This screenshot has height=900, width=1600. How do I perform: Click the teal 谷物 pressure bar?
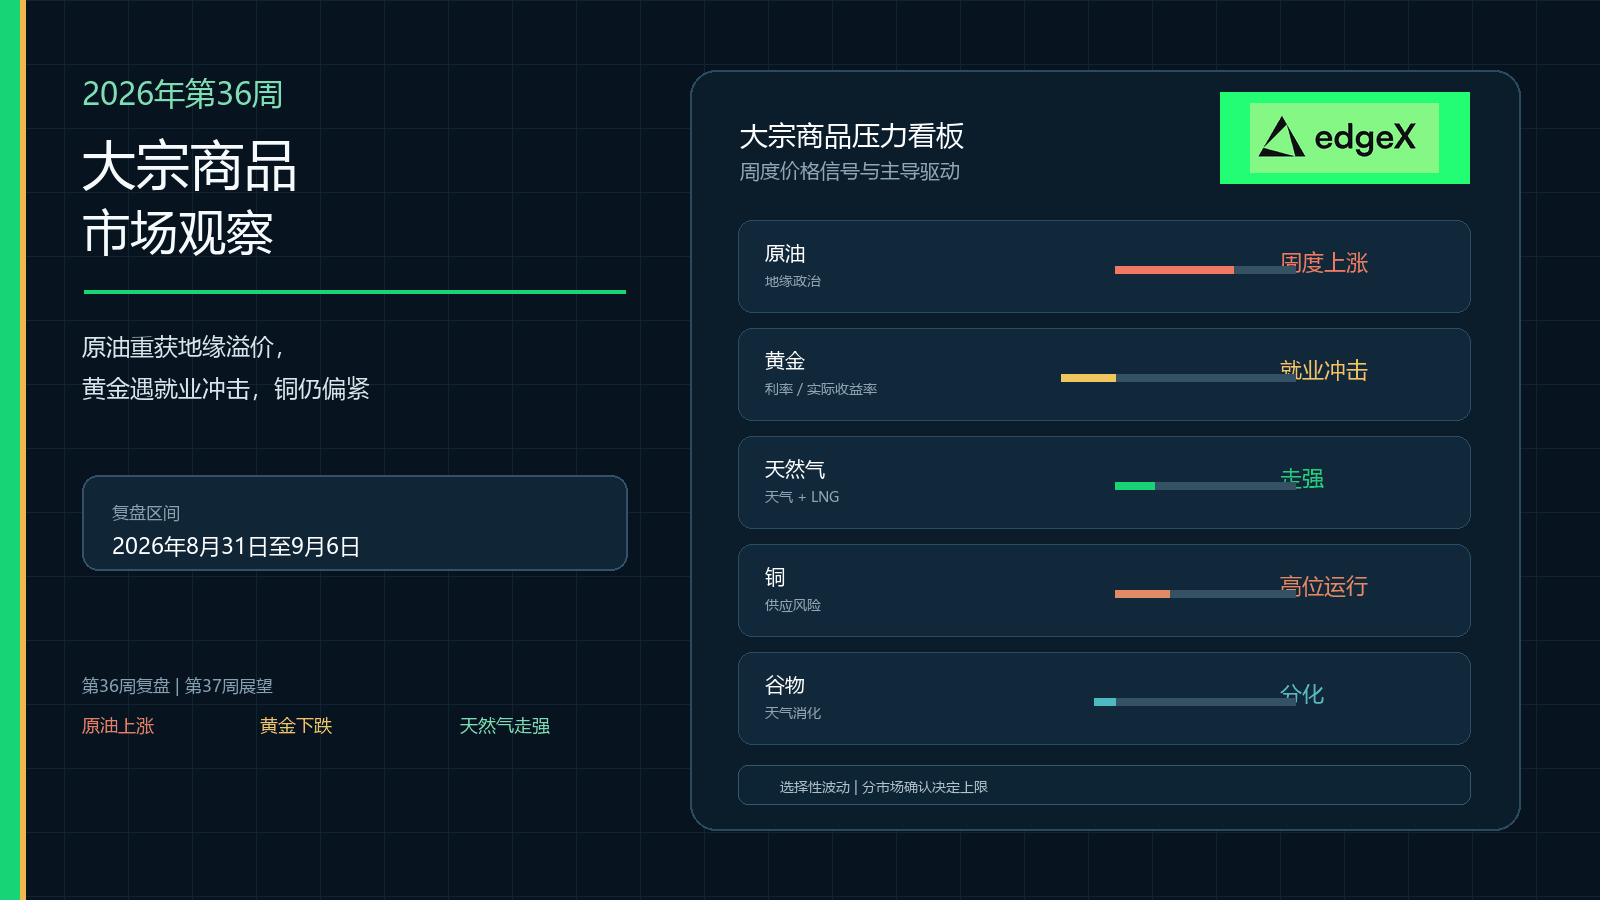pyautogui.click(x=1105, y=702)
